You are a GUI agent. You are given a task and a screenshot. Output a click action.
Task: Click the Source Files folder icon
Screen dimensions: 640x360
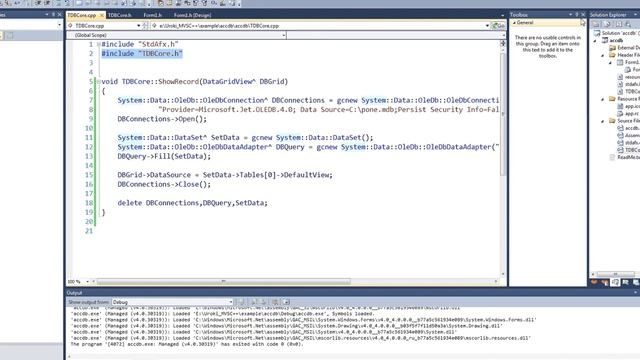(612, 121)
